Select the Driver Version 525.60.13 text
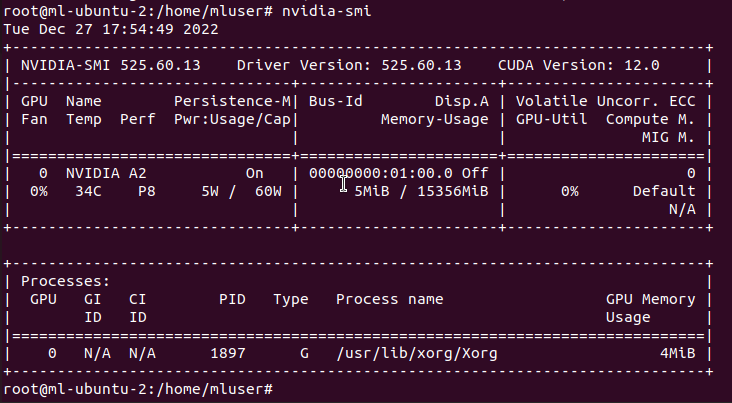 (349, 65)
